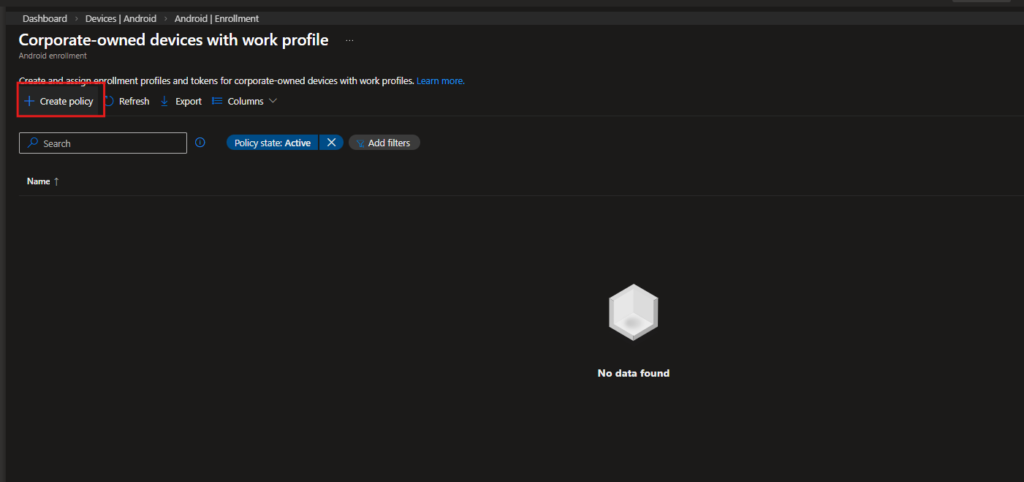Open the ellipsis menu beside the page title
The width and height of the screenshot is (1024, 482).
(x=350, y=40)
